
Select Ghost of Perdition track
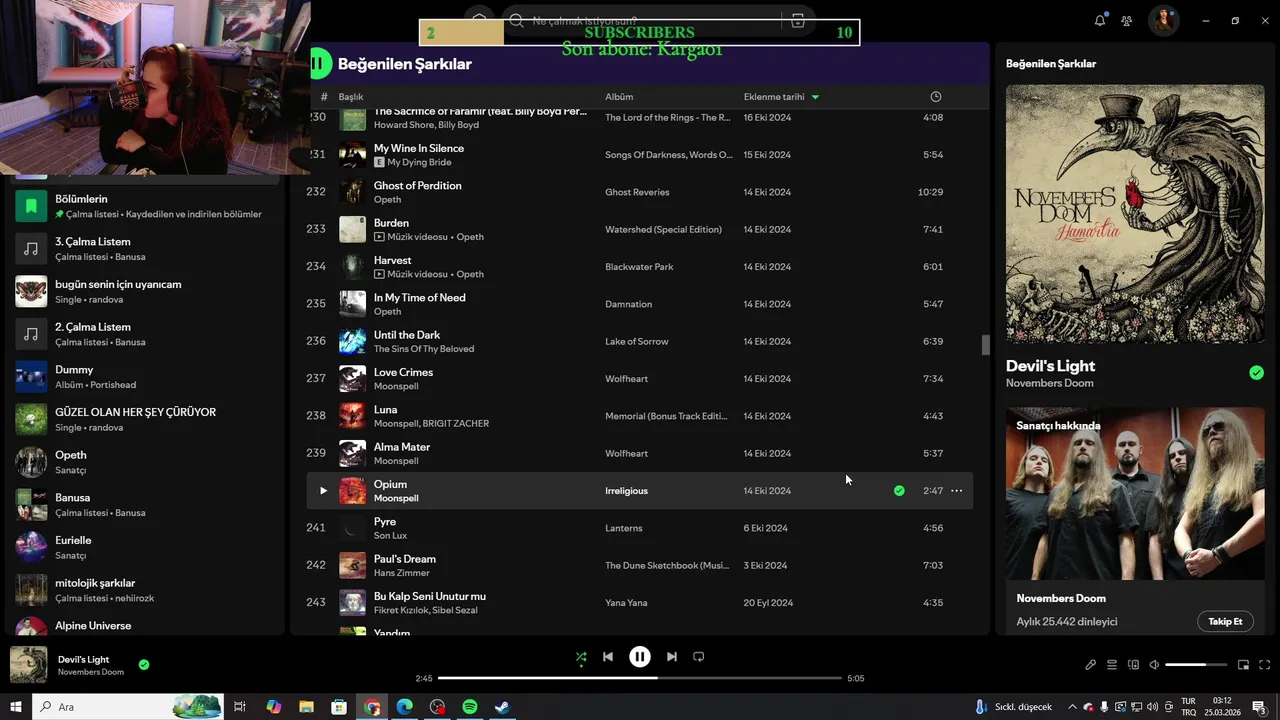click(639, 192)
